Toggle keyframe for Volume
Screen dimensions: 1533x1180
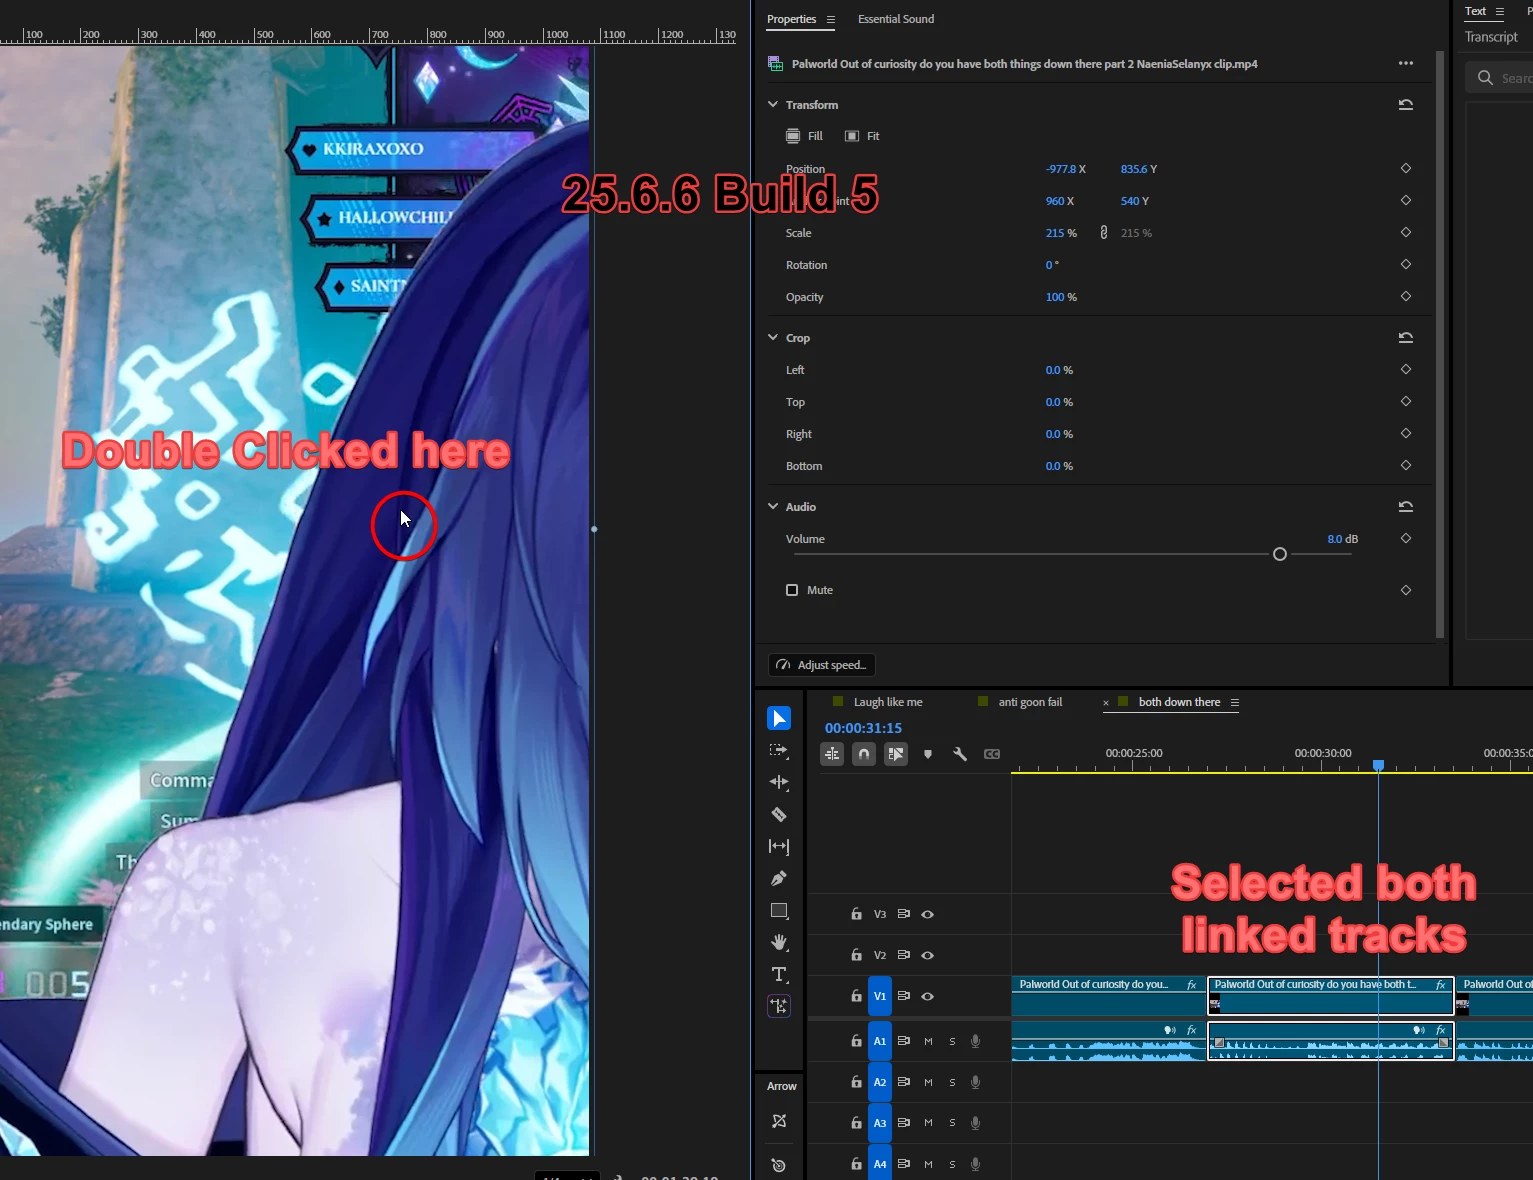(1405, 538)
